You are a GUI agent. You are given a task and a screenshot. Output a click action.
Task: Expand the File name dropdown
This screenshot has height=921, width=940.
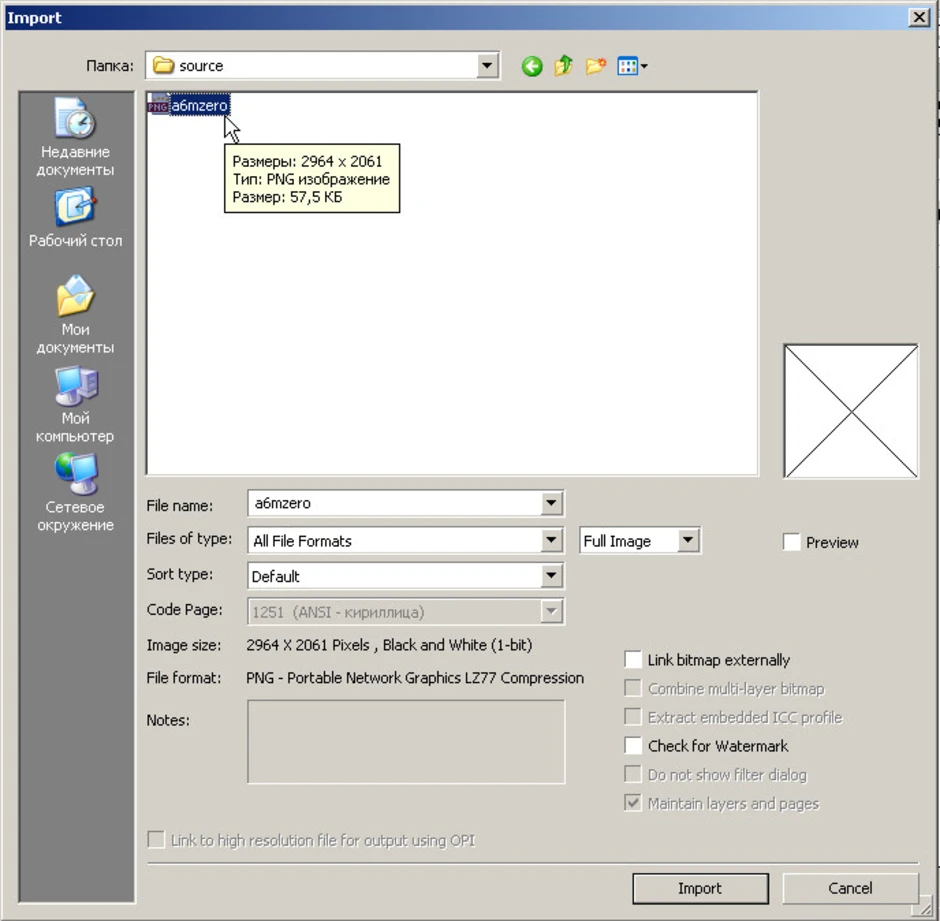551,503
